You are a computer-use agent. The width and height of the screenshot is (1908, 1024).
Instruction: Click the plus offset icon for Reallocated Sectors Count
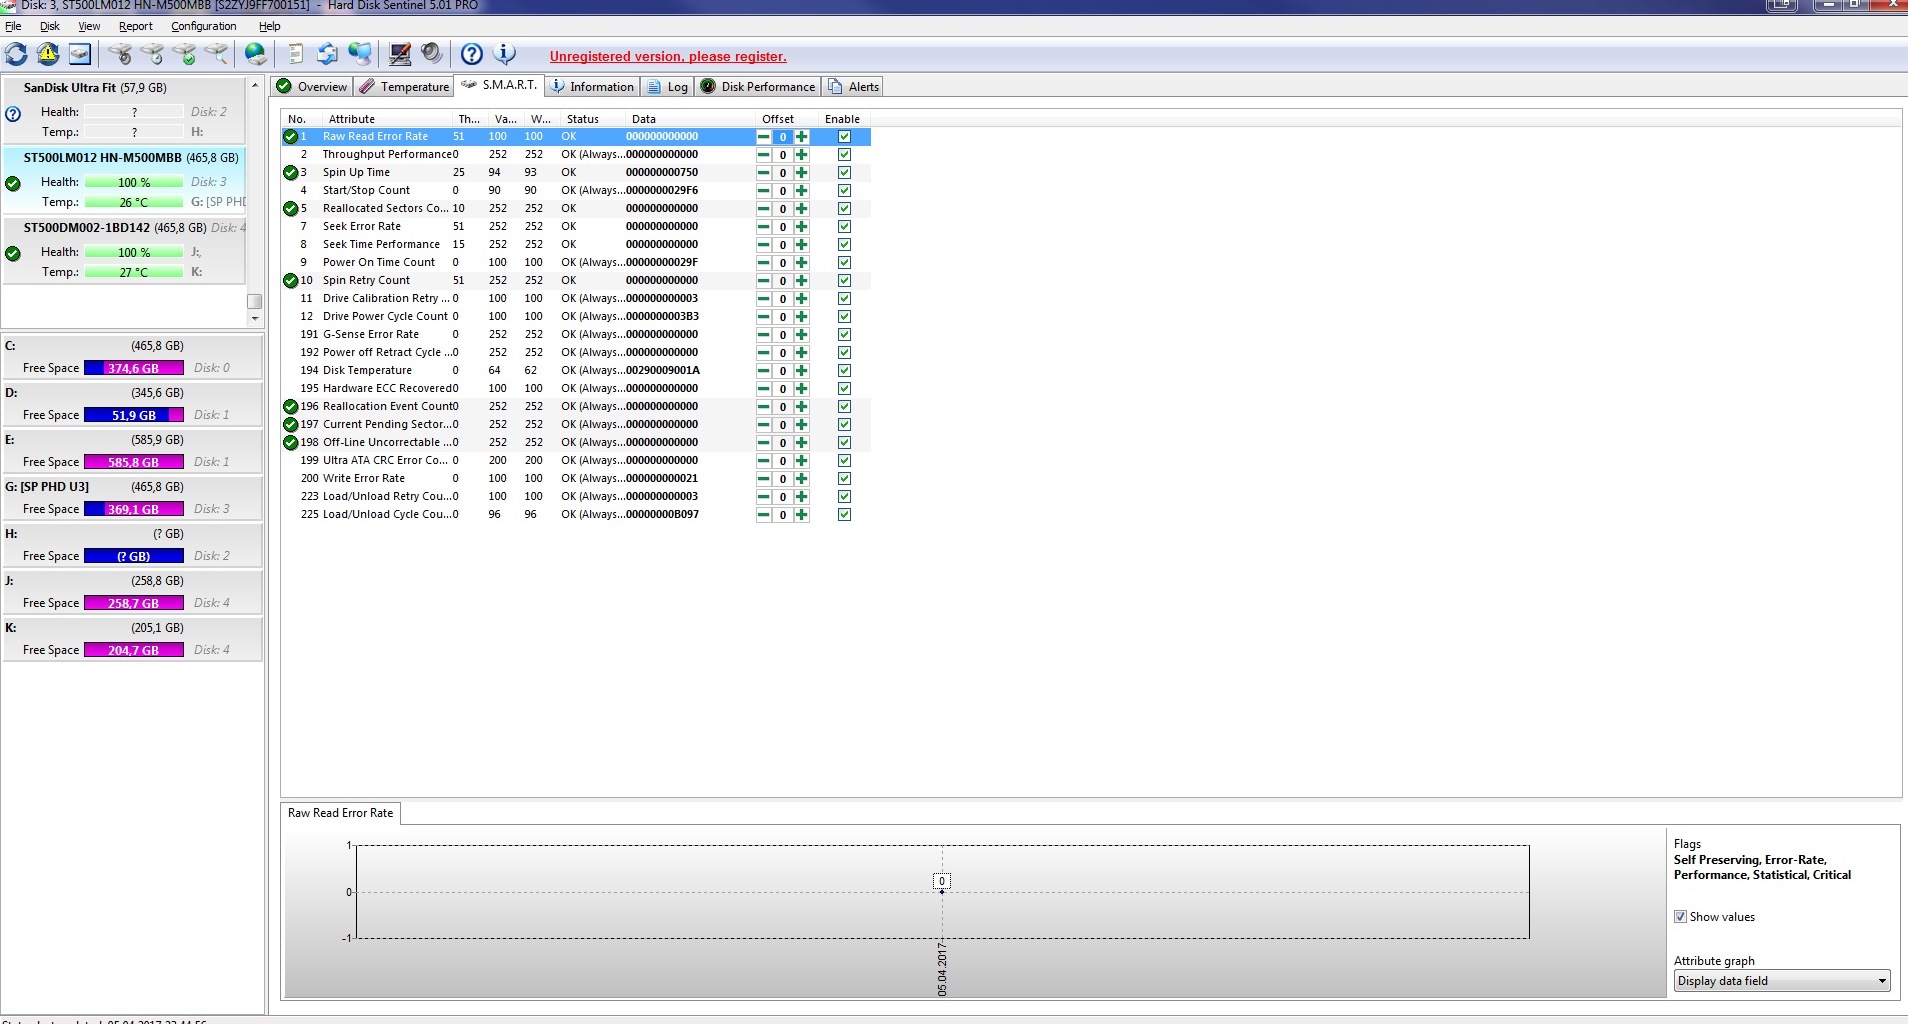click(x=801, y=209)
